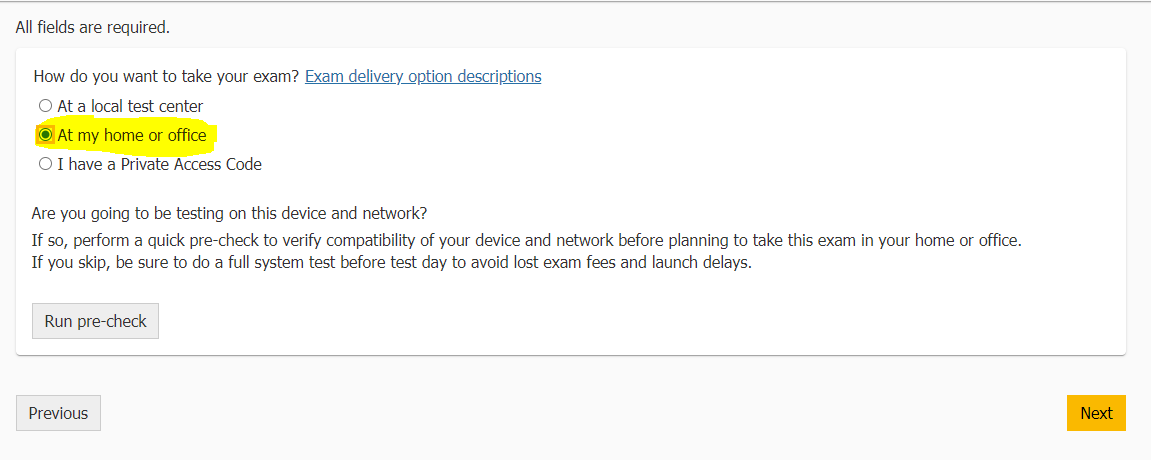1151x460 pixels.
Task: Click the "How do you want to take your exam?" question
Action: click(x=167, y=76)
